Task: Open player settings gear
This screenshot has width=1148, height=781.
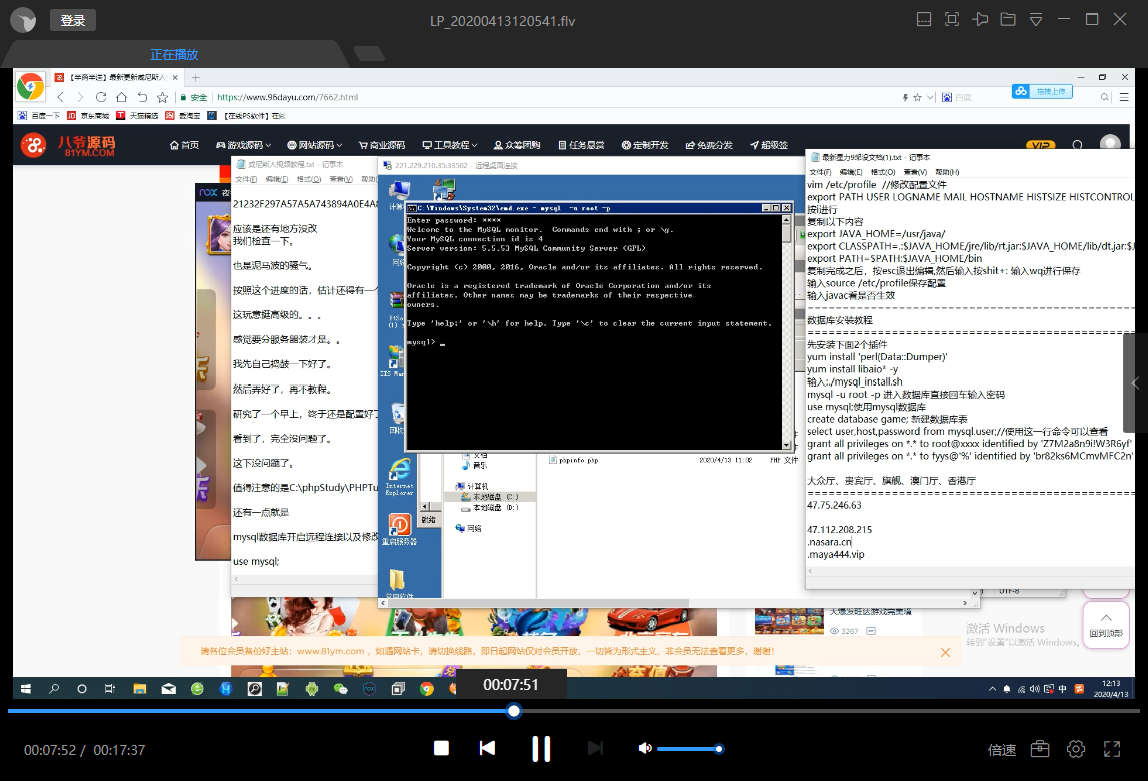Action: pyautogui.click(x=1076, y=749)
